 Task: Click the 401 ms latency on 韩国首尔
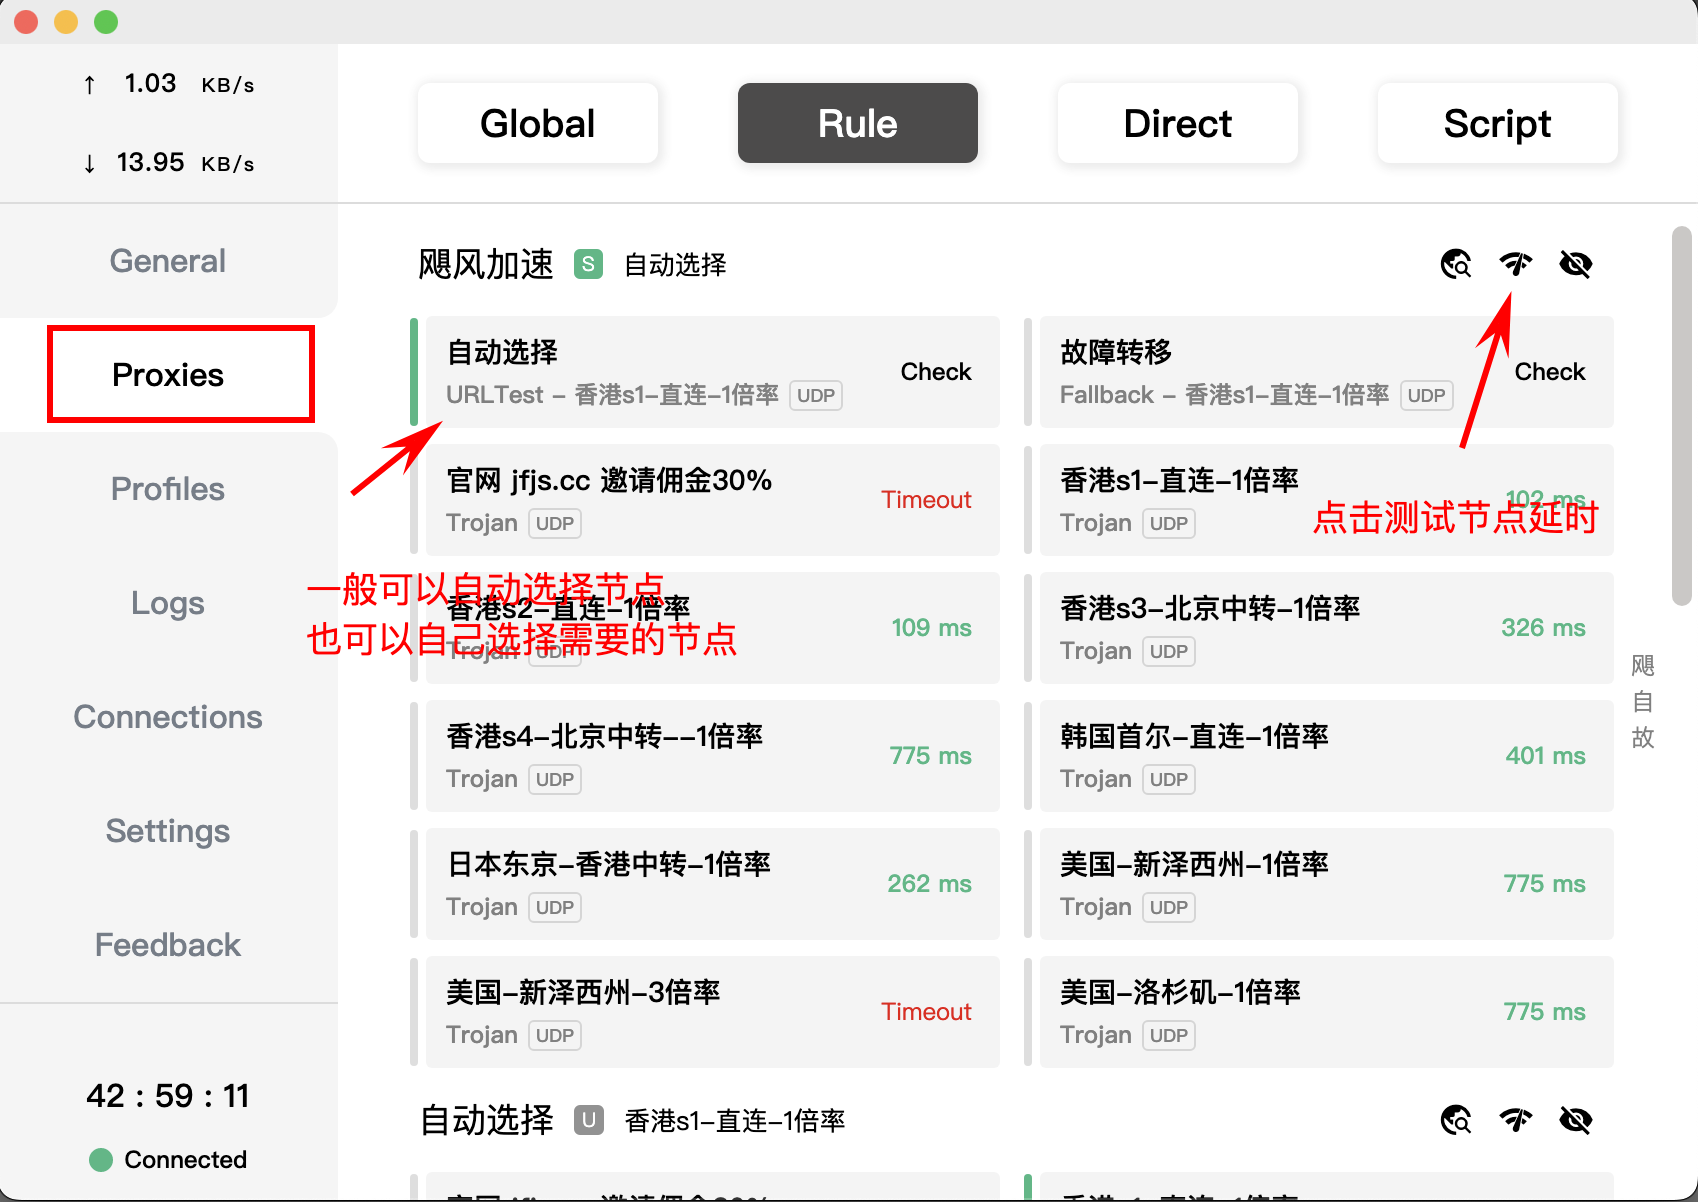coord(1545,756)
